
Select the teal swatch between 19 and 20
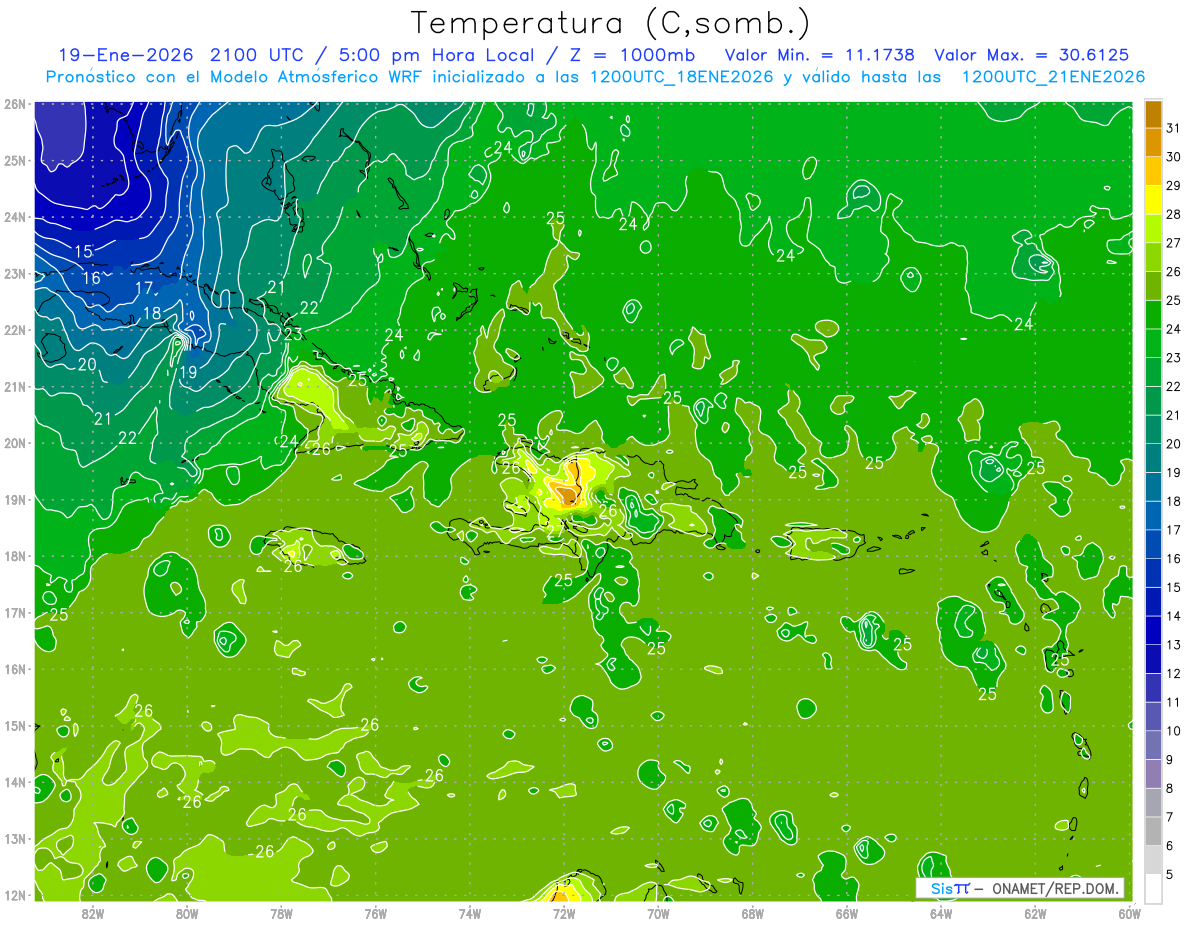[x=1153, y=458]
